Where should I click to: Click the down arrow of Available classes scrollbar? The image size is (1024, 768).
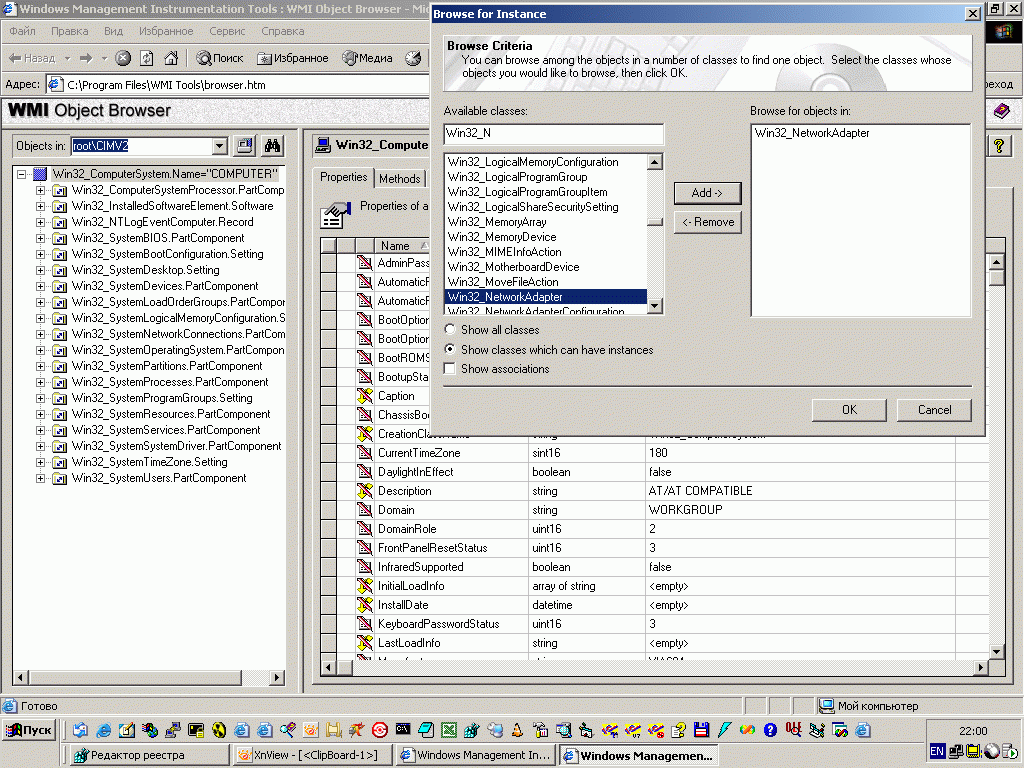coord(655,306)
